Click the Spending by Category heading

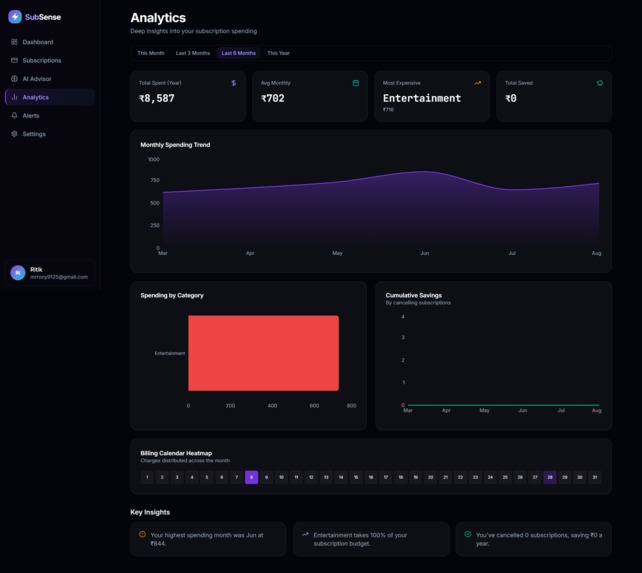[x=172, y=295]
